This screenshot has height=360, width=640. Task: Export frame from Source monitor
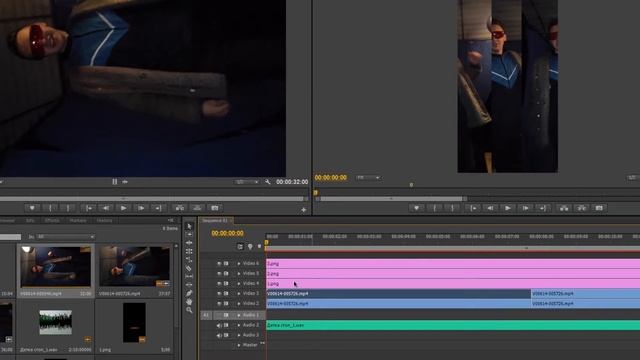[x=215, y=208]
